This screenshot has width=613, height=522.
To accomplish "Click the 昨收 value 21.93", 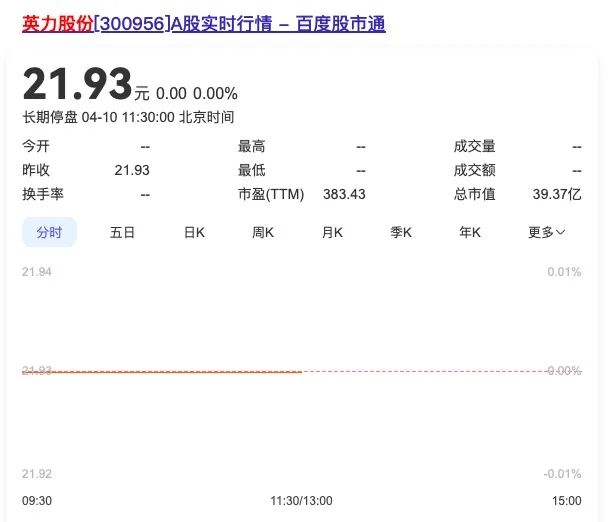I will pos(132,170).
